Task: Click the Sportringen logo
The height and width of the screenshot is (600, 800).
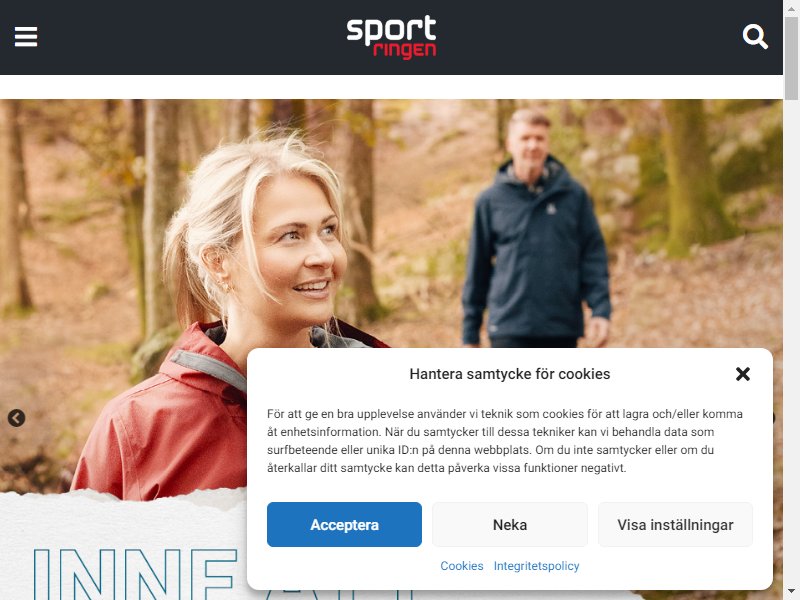Action: pos(391,37)
